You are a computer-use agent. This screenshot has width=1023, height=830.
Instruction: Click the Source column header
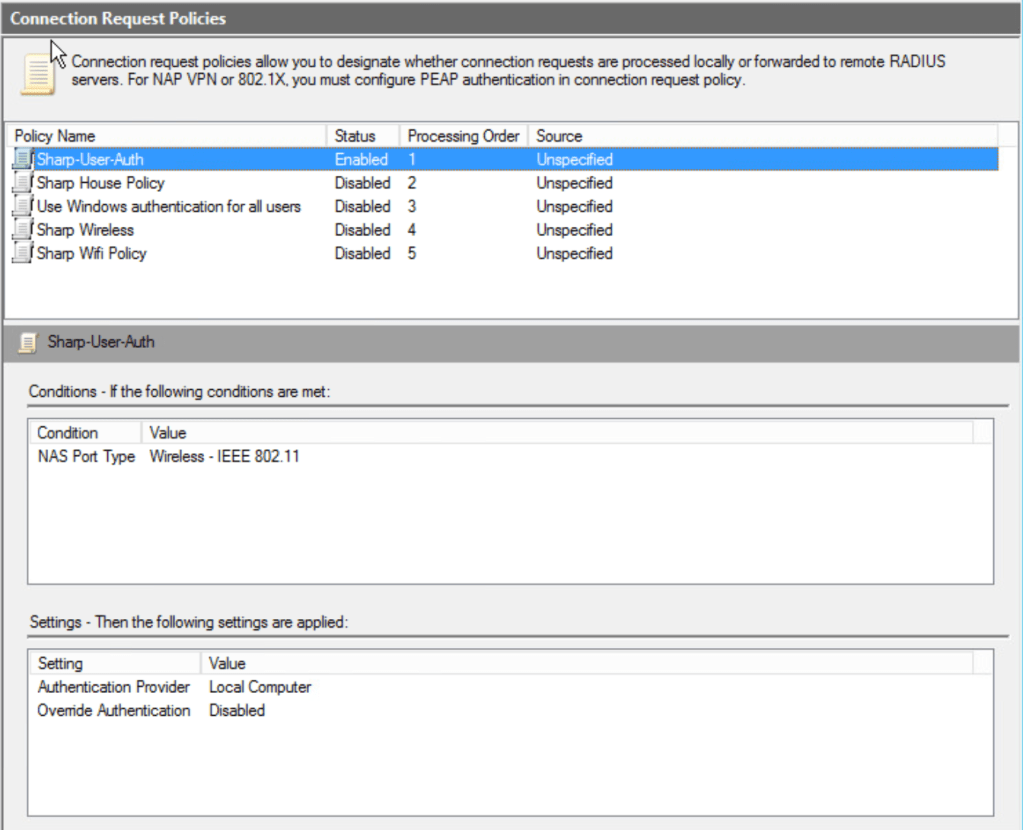click(x=559, y=136)
